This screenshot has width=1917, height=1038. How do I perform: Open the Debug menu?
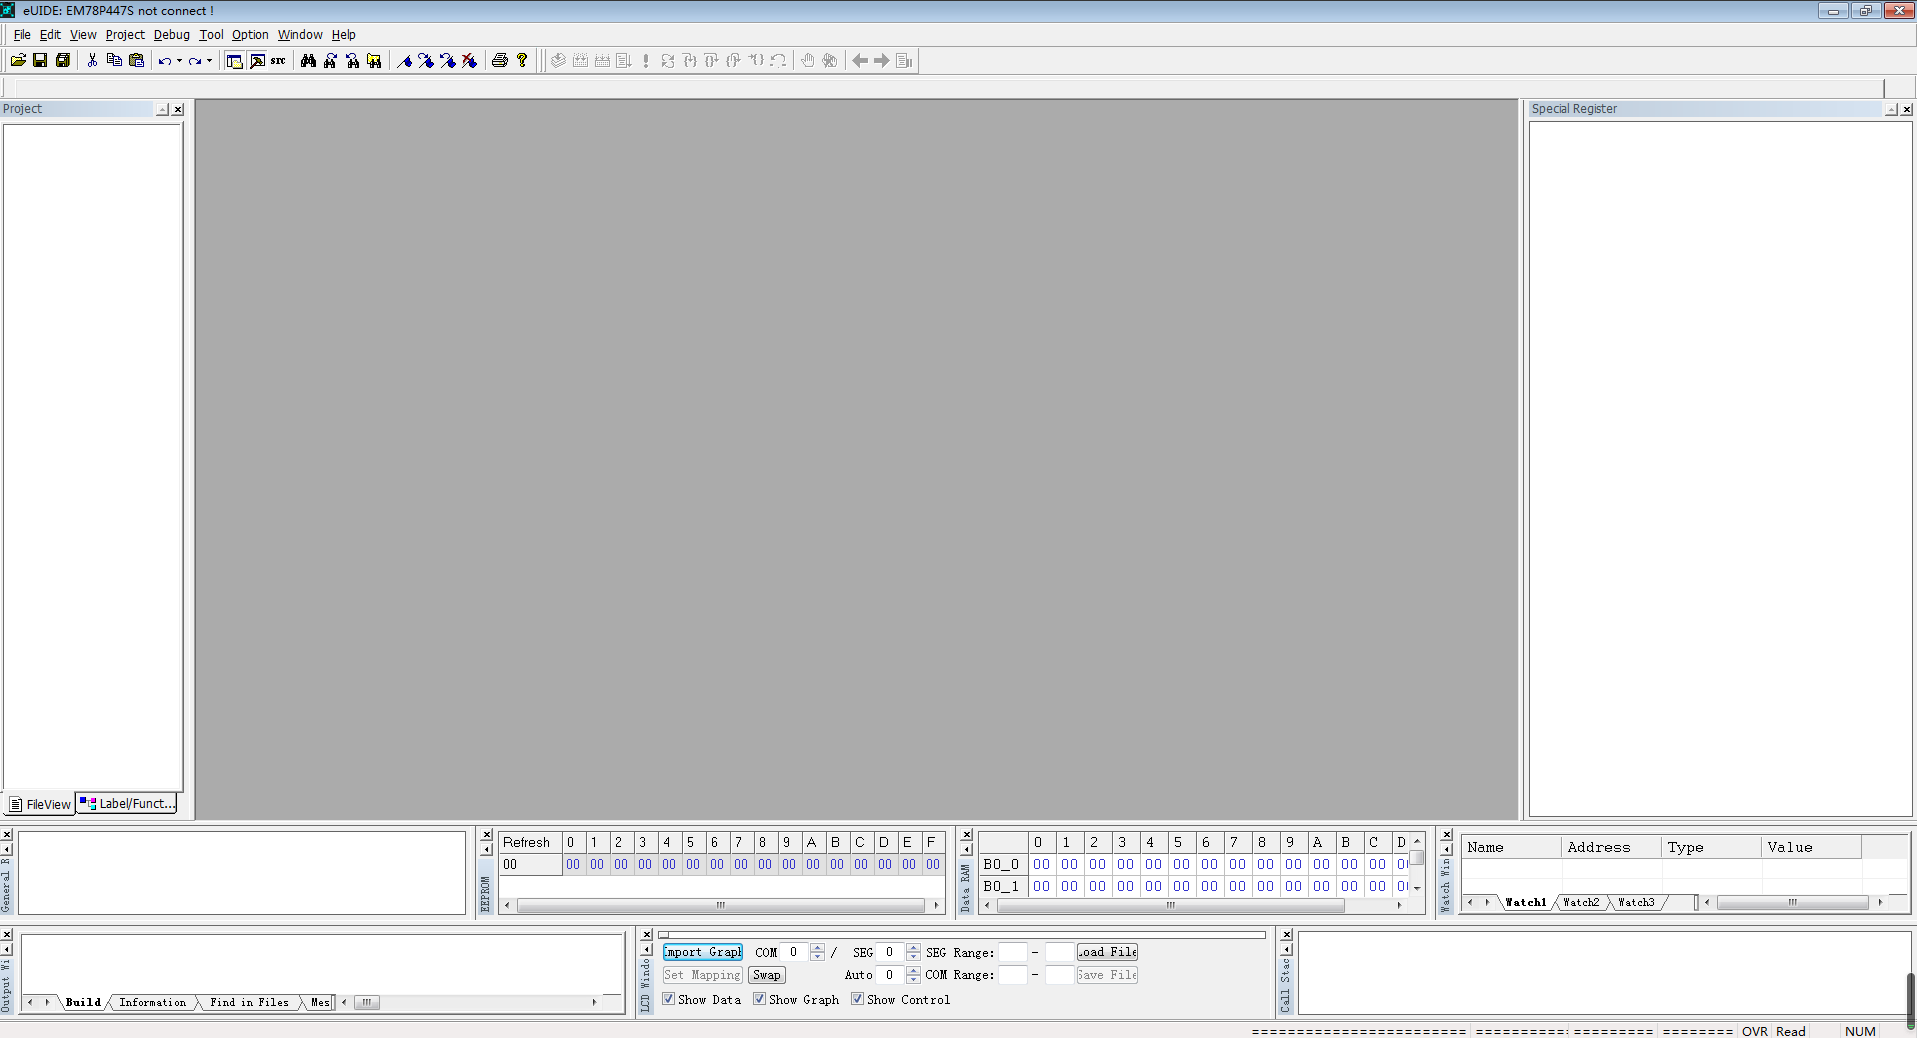[172, 35]
